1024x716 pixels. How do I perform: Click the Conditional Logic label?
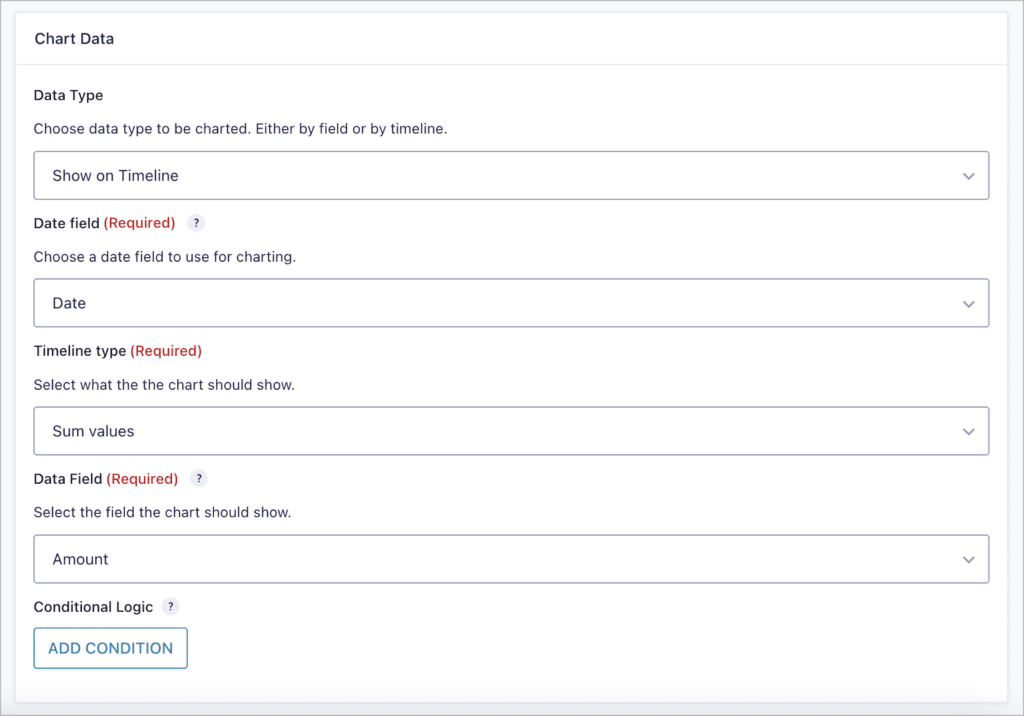[x=93, y=607]
